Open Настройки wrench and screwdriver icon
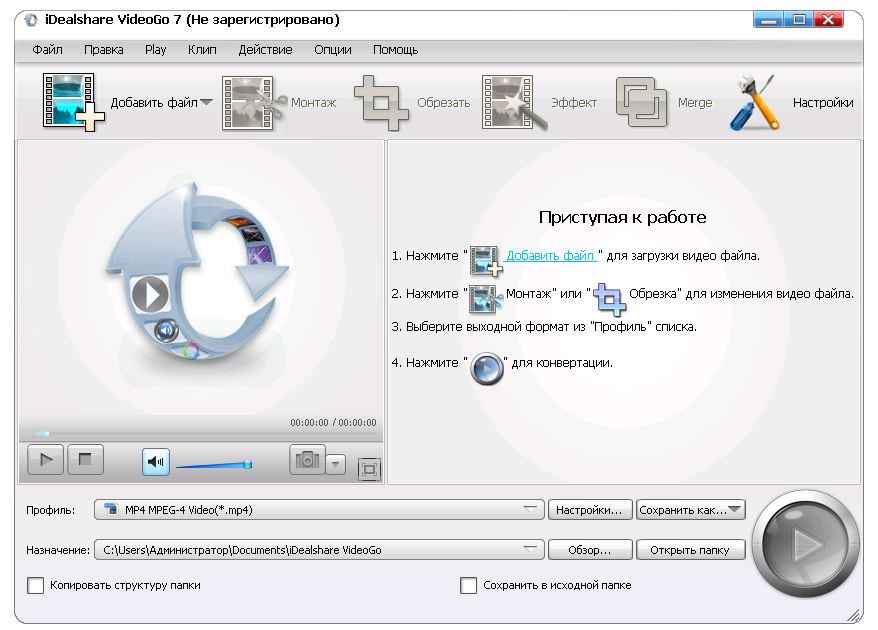This screenshot has height=630, width=878. pos(755,103)
